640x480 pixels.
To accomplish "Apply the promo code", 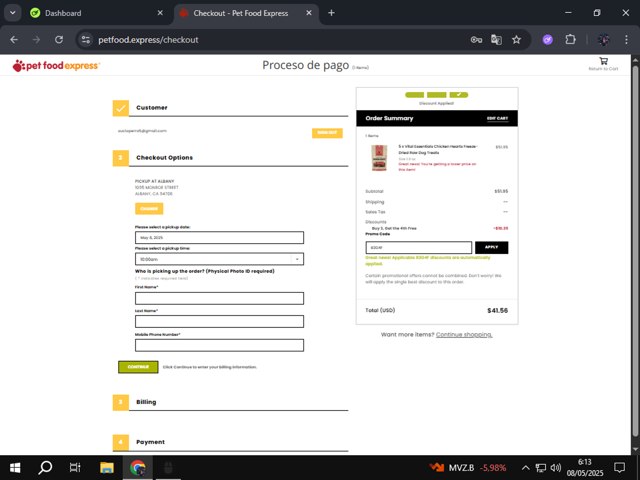I will [x=491, y=247].
